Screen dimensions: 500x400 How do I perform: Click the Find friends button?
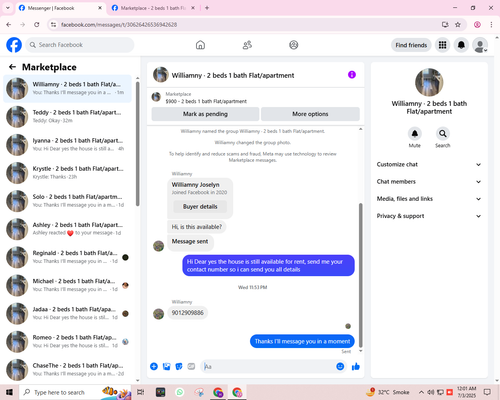click(x=411, y=45)
